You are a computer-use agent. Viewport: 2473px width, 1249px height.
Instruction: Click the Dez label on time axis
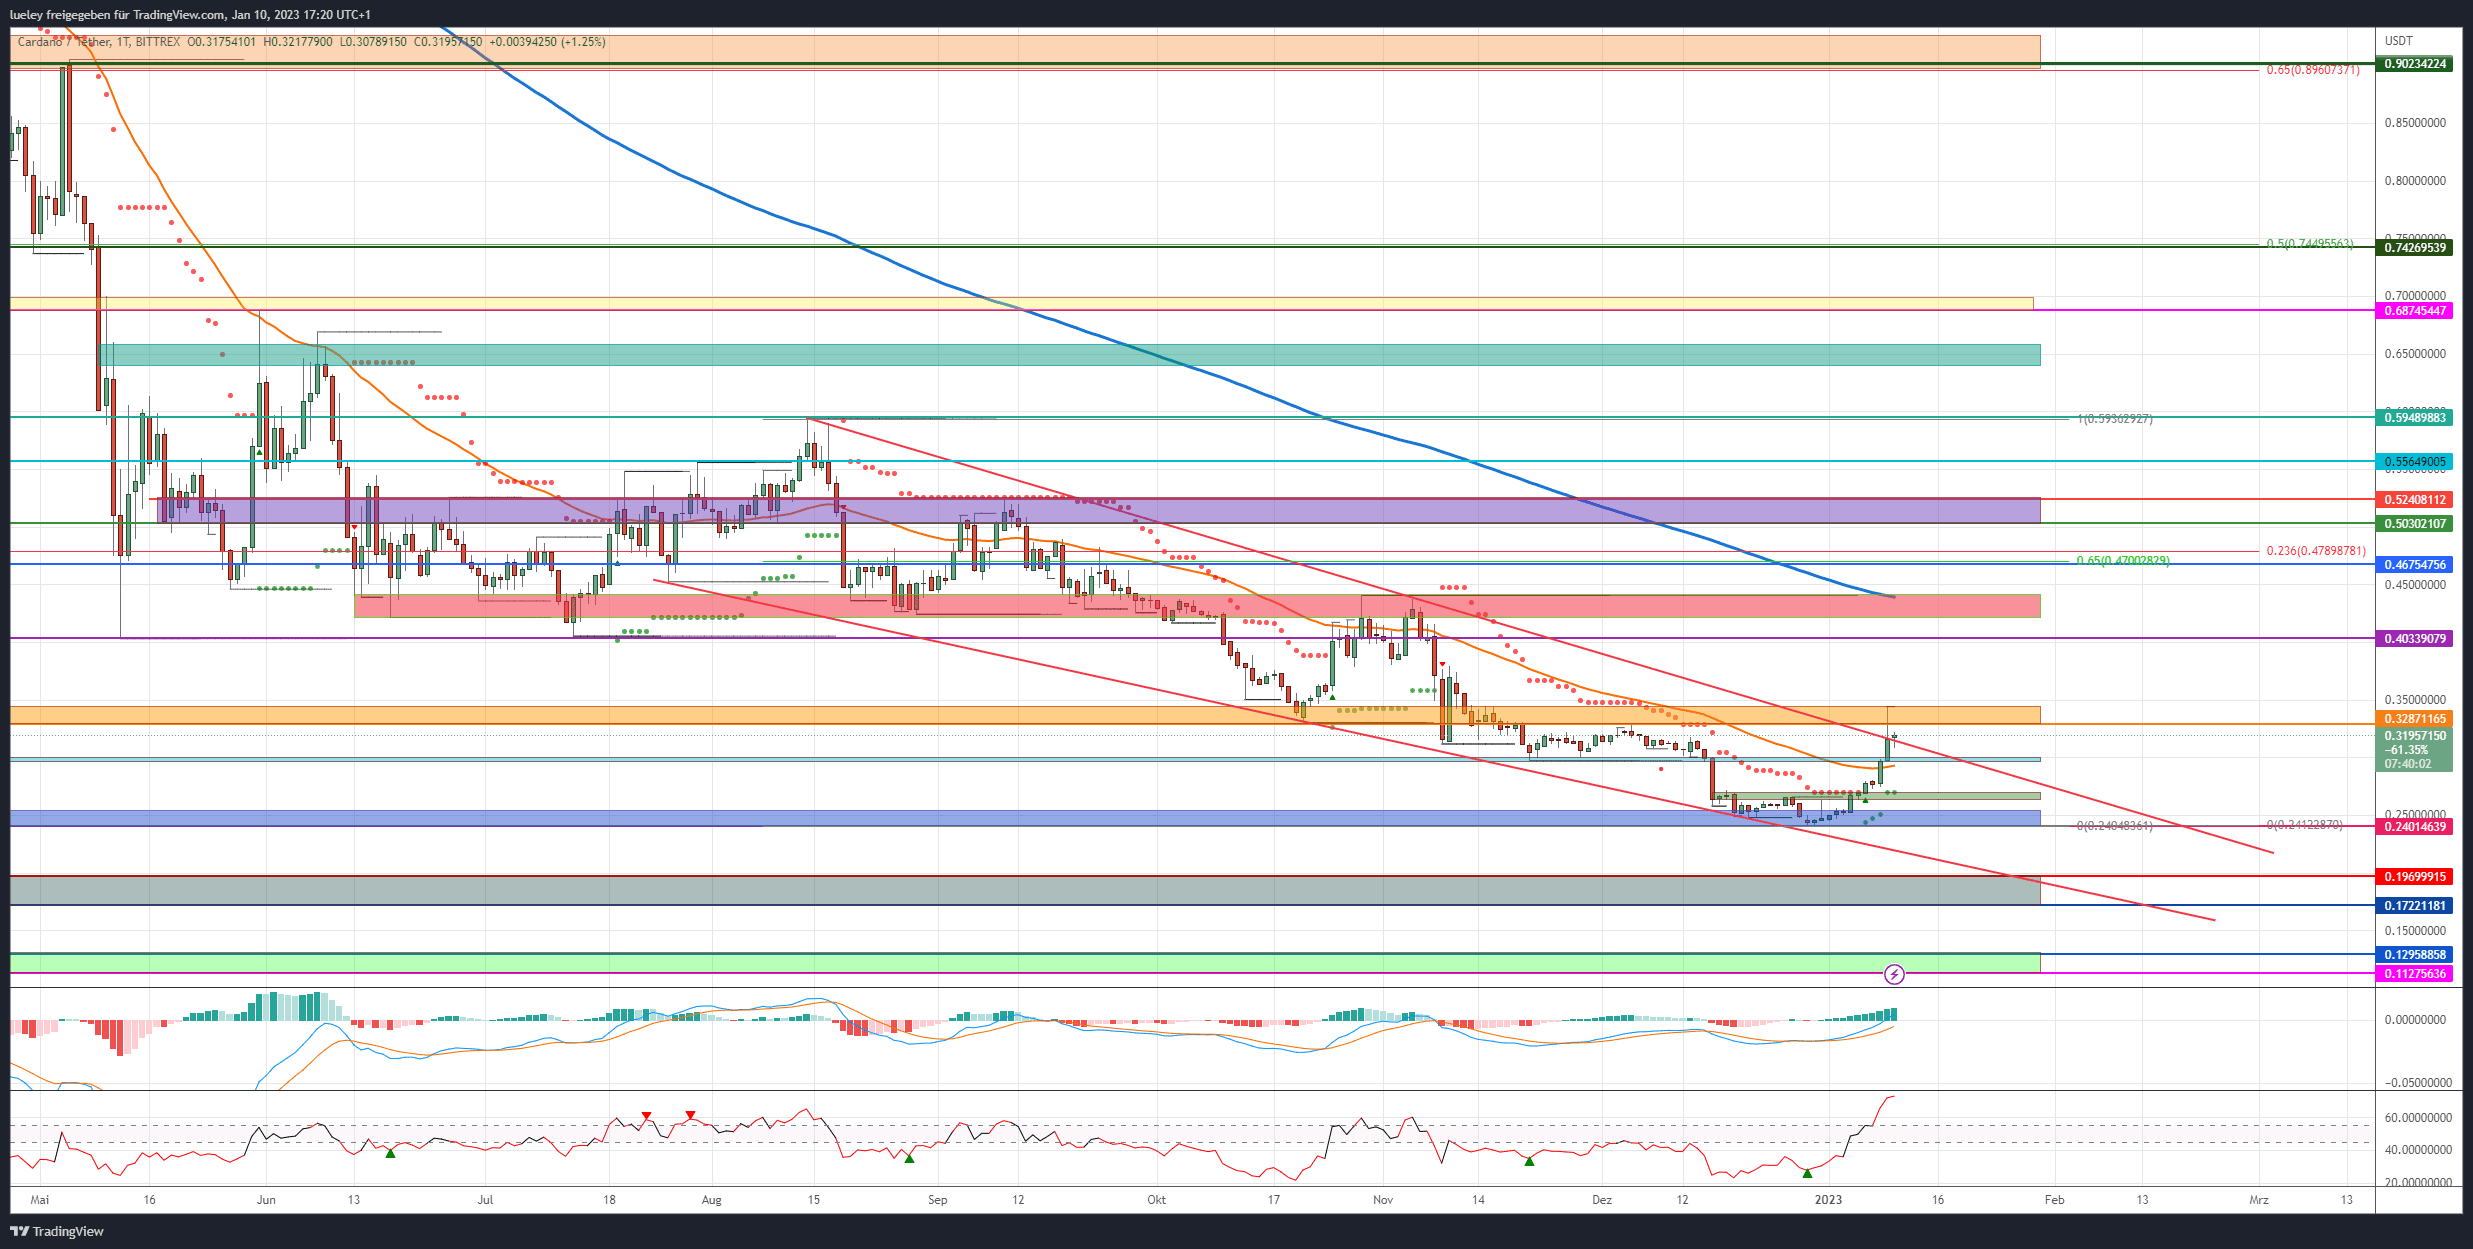tap(1602, 1200)
